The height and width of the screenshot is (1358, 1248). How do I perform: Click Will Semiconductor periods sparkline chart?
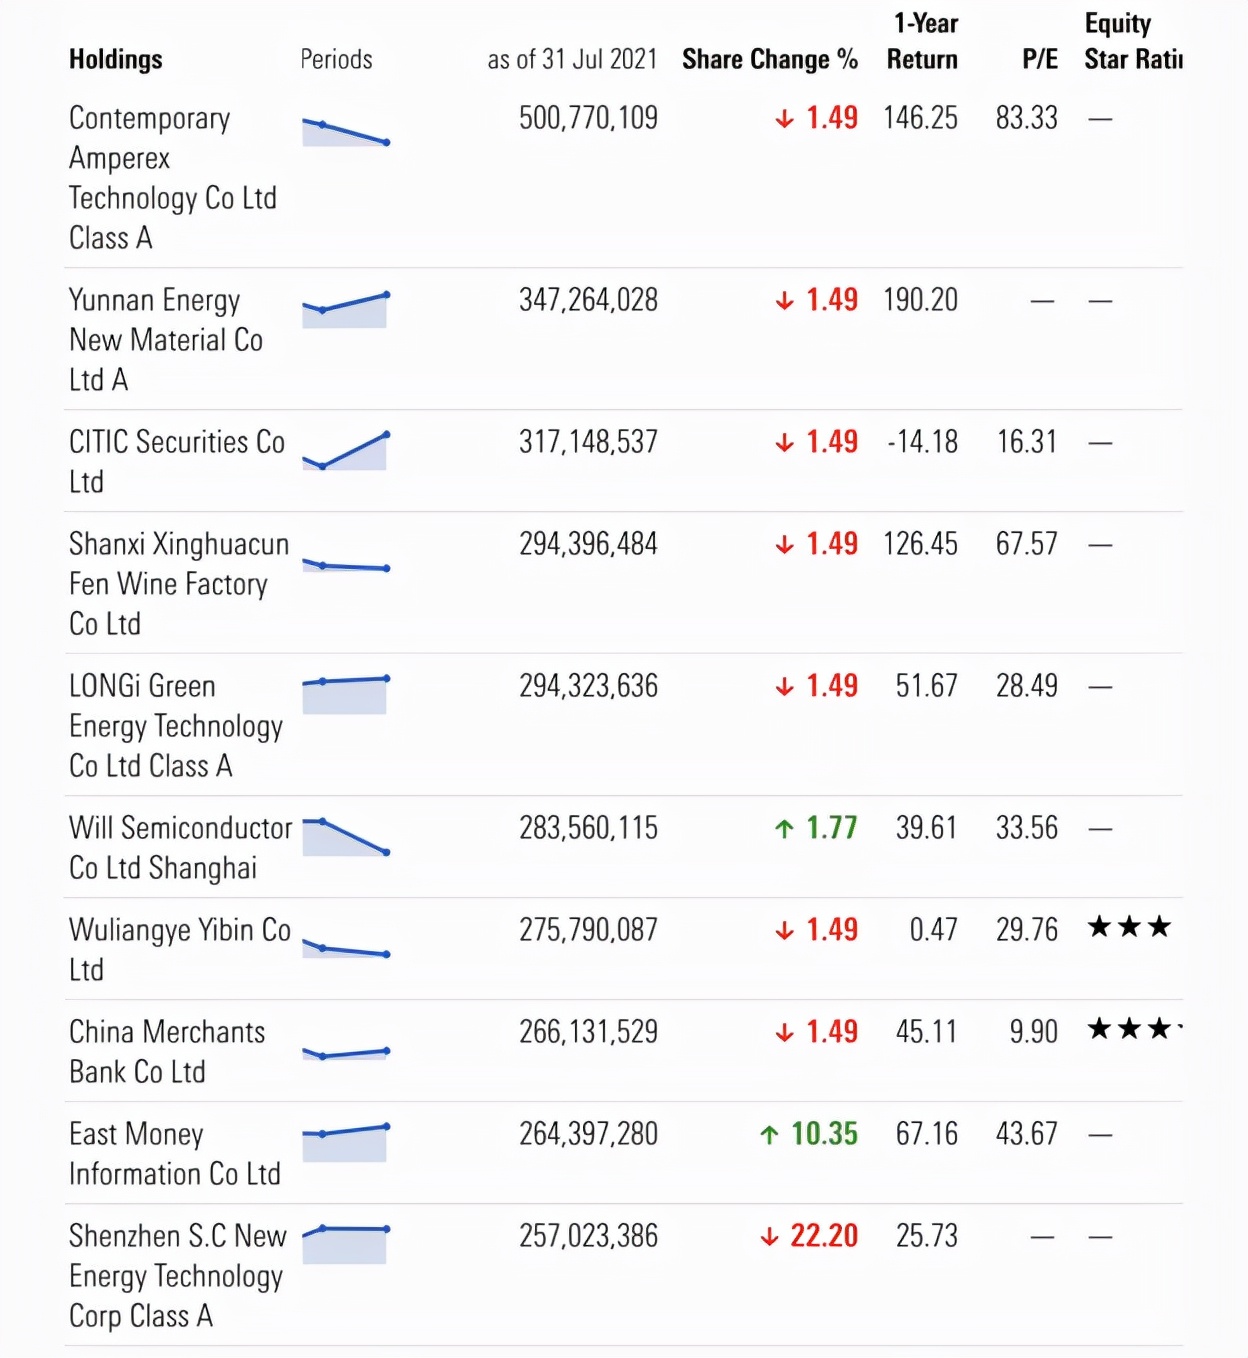345,837
